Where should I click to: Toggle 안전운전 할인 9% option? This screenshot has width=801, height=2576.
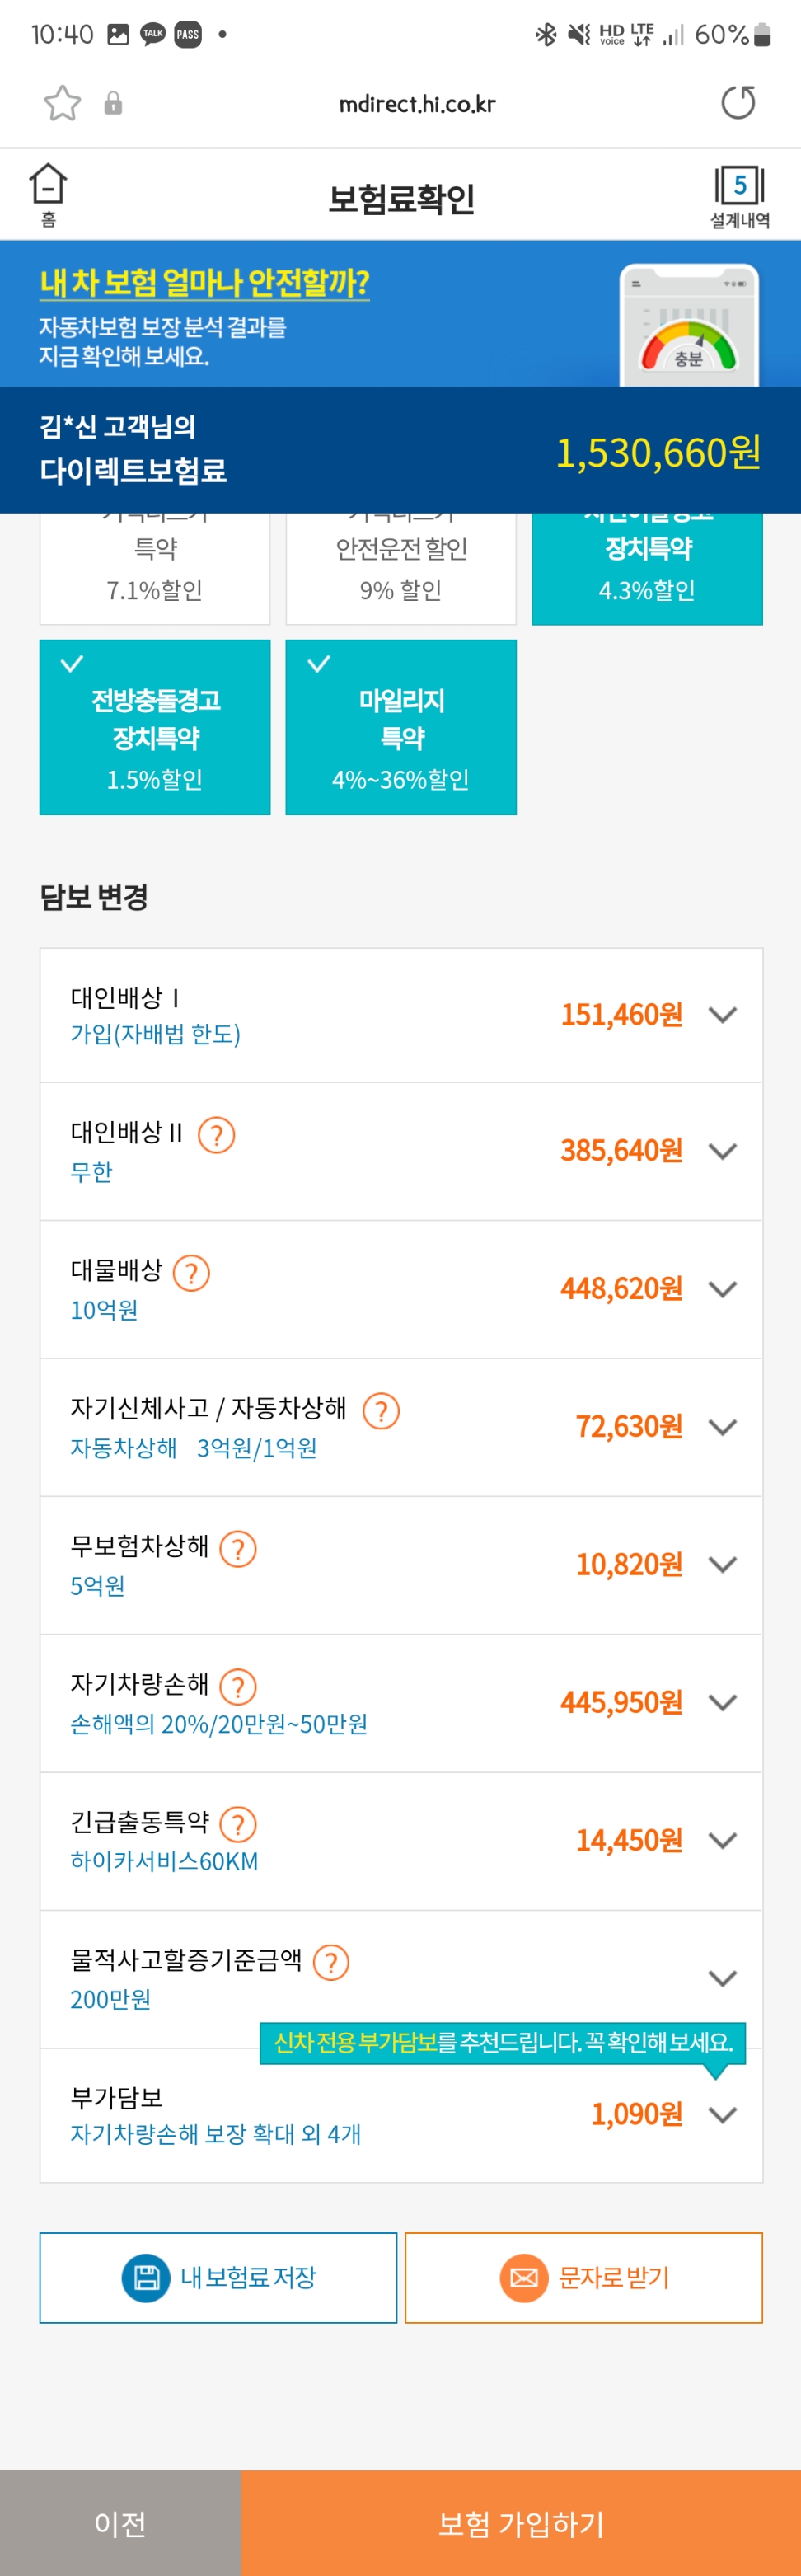tap(401, 568)
